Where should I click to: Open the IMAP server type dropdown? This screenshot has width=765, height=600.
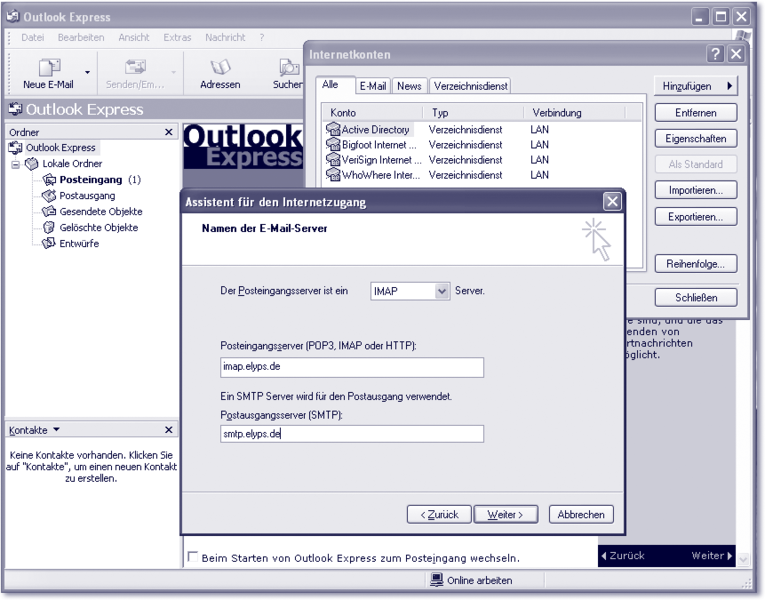click(442, 291)
